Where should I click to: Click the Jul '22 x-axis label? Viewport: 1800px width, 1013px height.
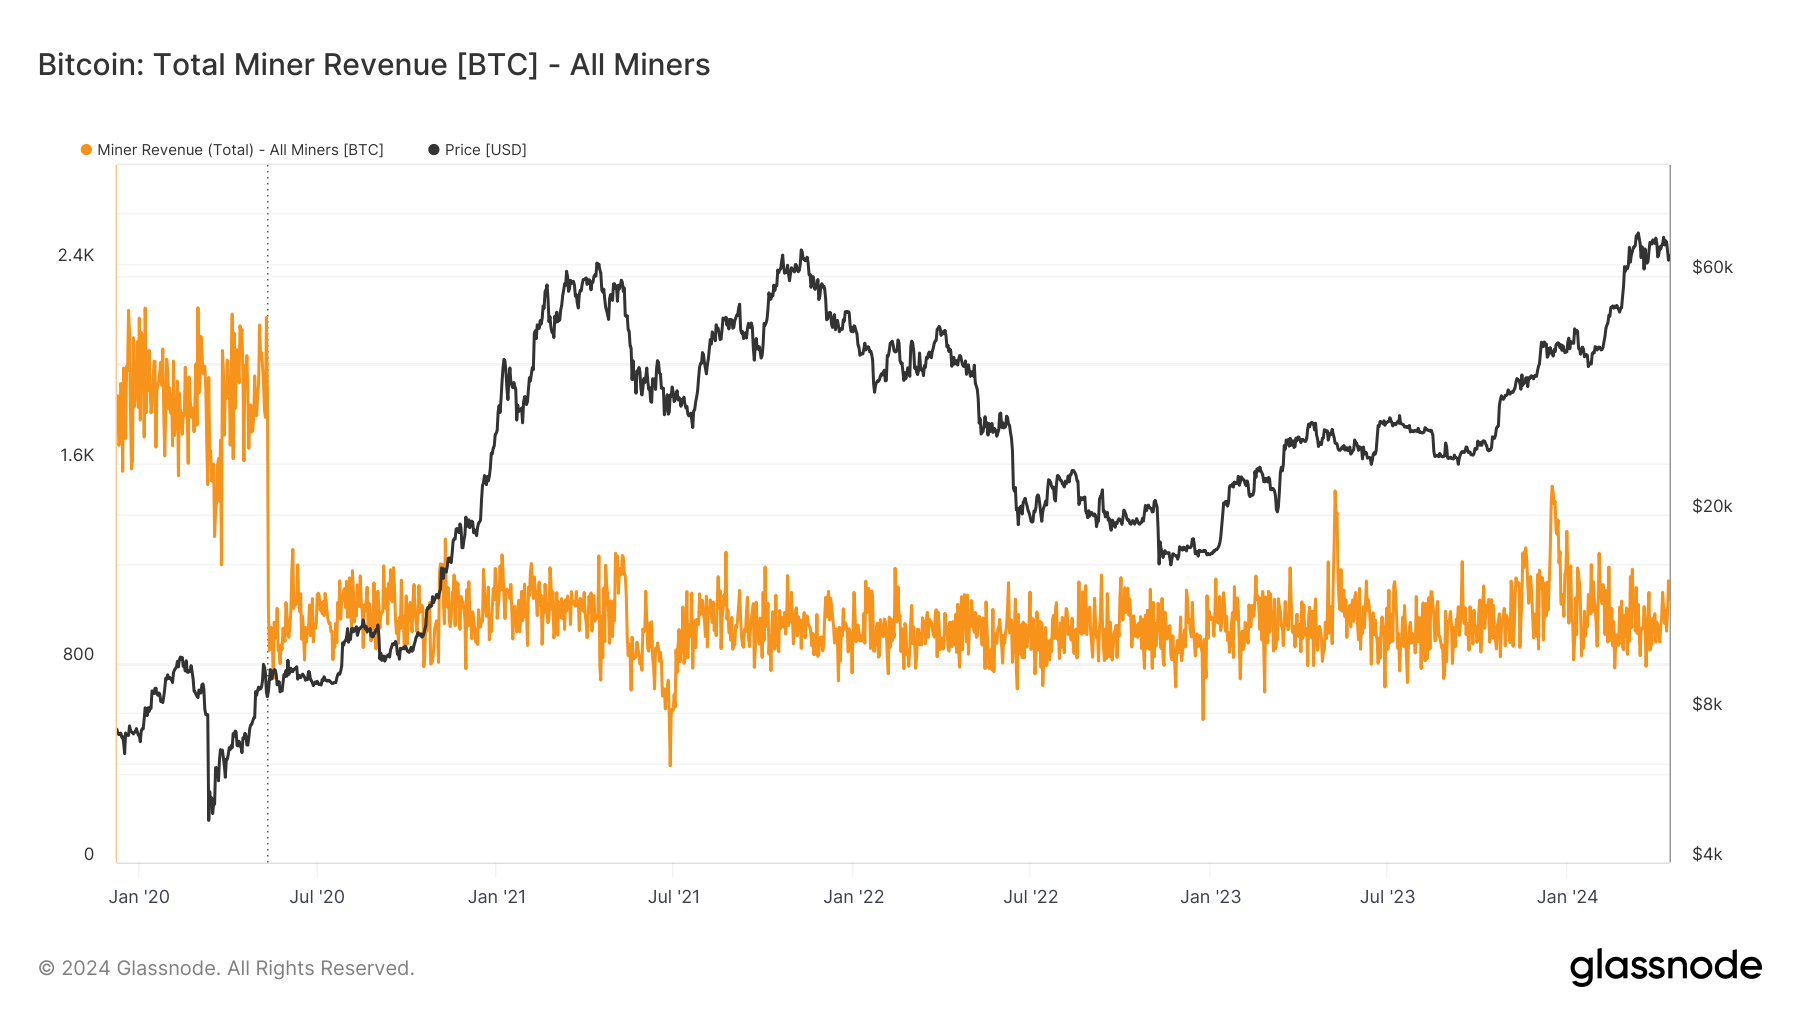click(x=1031, y=897)
